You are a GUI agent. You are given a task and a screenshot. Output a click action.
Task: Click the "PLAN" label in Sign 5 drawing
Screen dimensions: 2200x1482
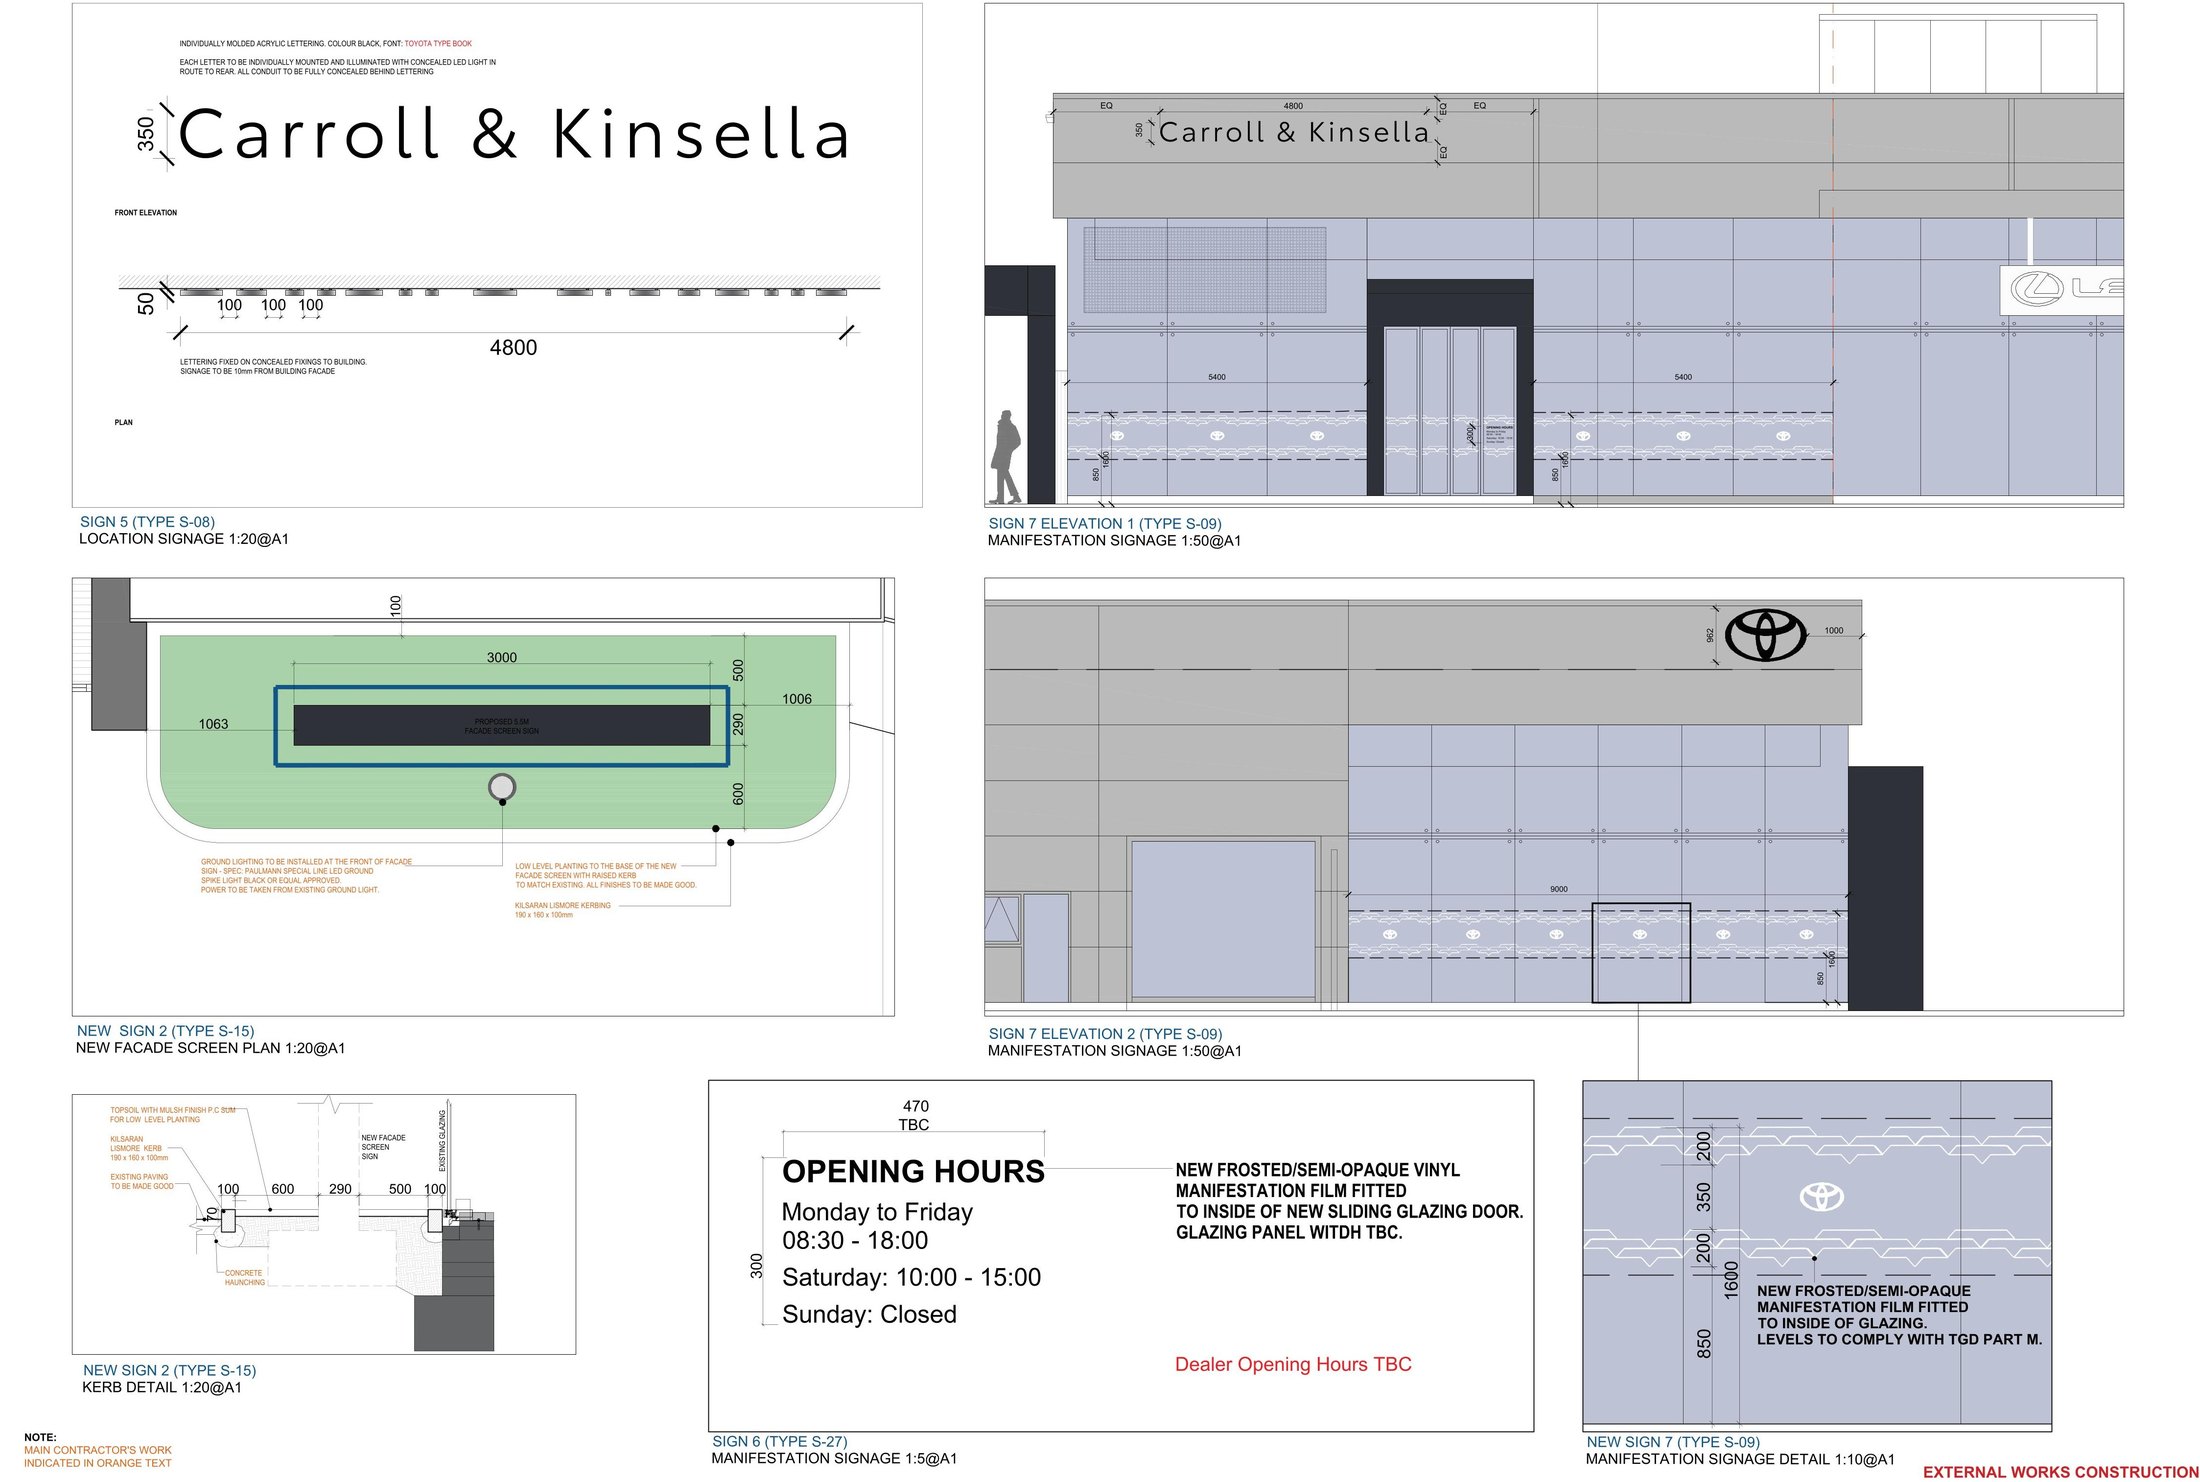point(124,423)
